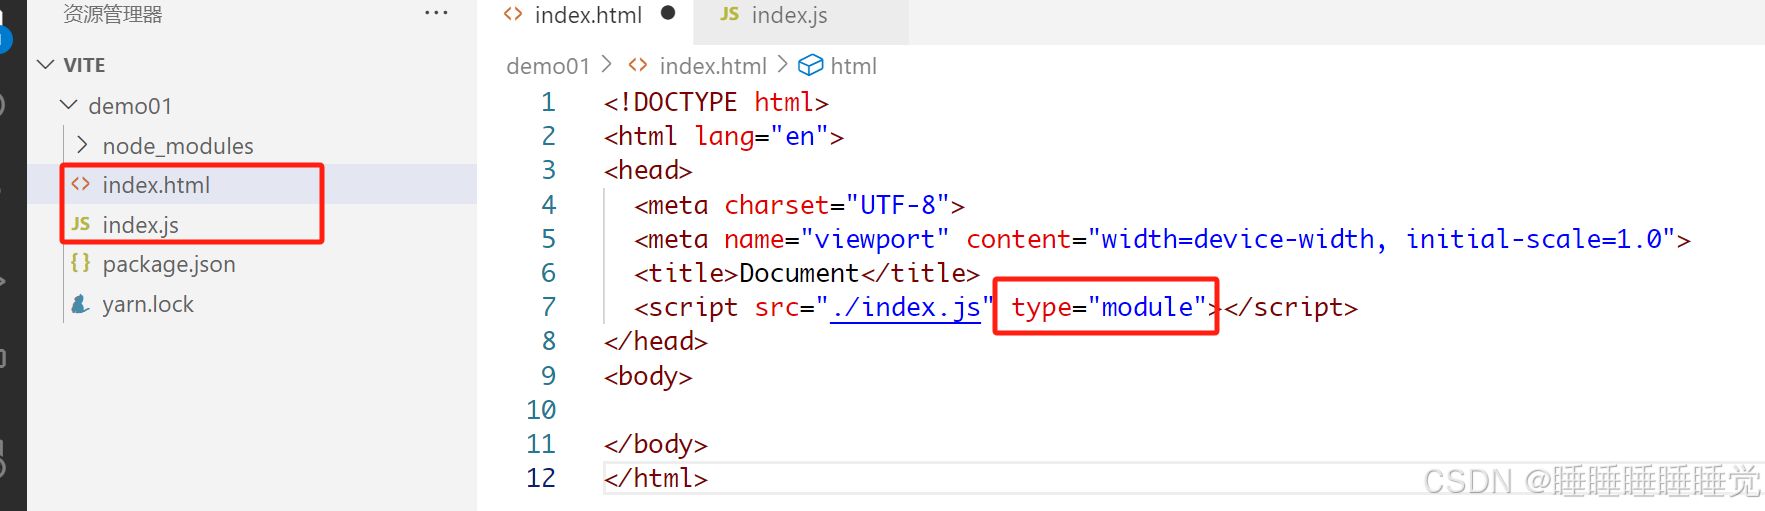Click the HTML file icon beside index.html in tree

pyautogui.click(x=81, y=184)
